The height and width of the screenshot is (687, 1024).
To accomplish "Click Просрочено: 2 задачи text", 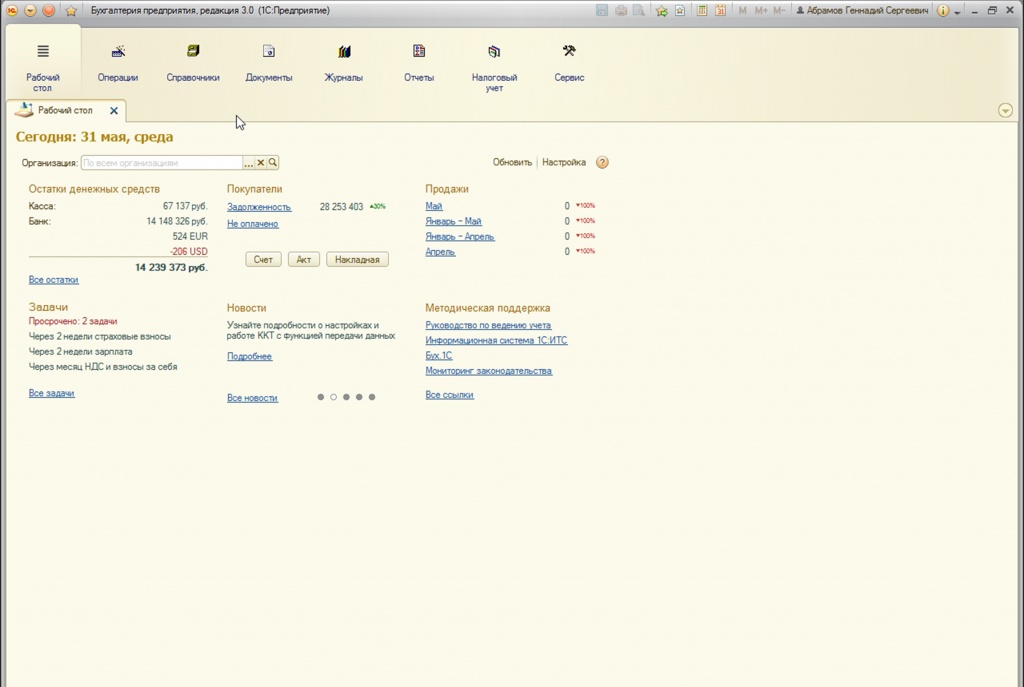I will pyautogui.click(x=73, y=321).
